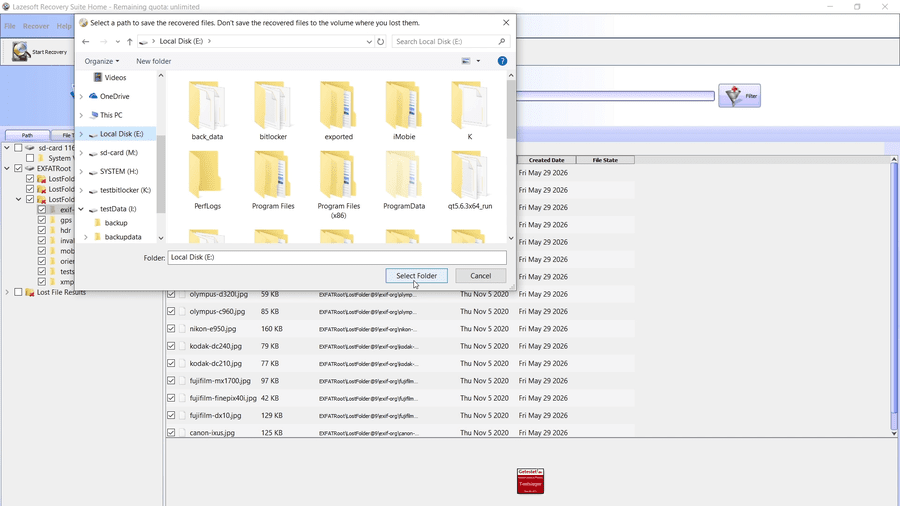Select the PerfLogs folder
Viewport: 900px width, 506px height.
coord(207,180)
